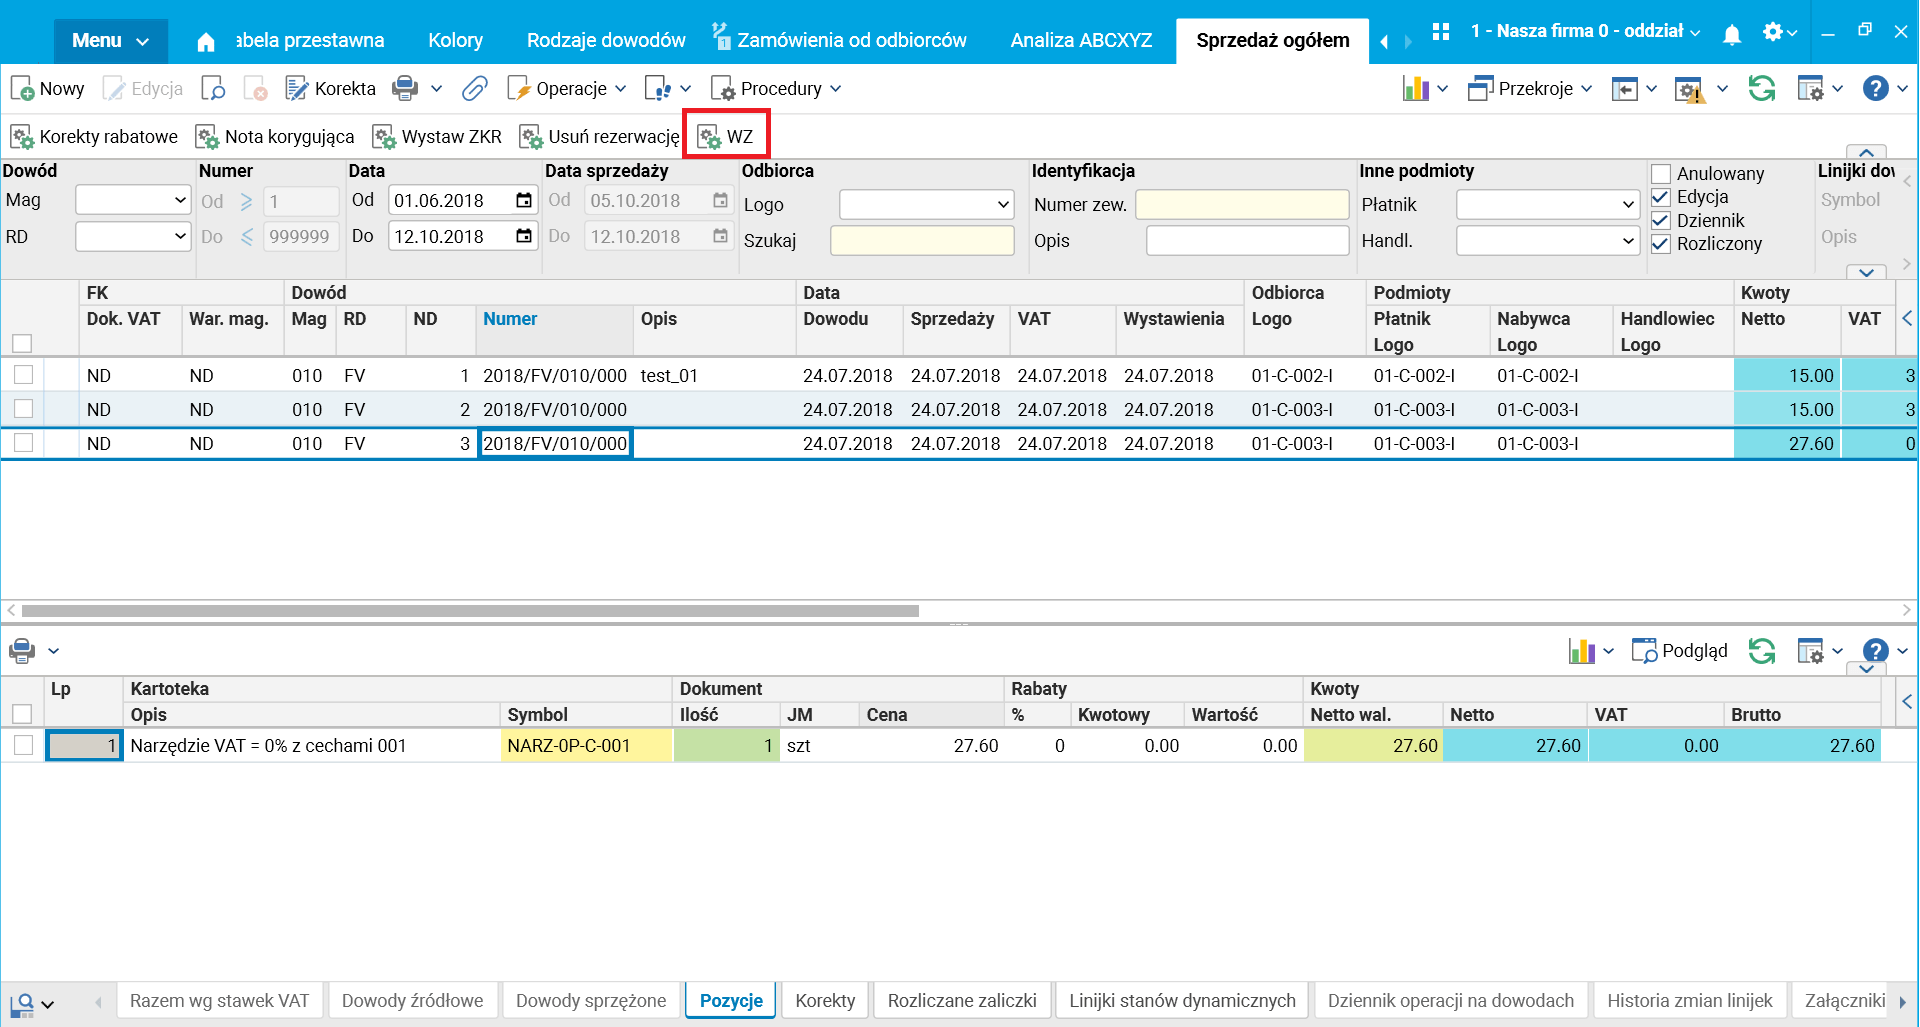Click the green refresh icon in upper toolbar
1920x1027 pixels.
1762,88
